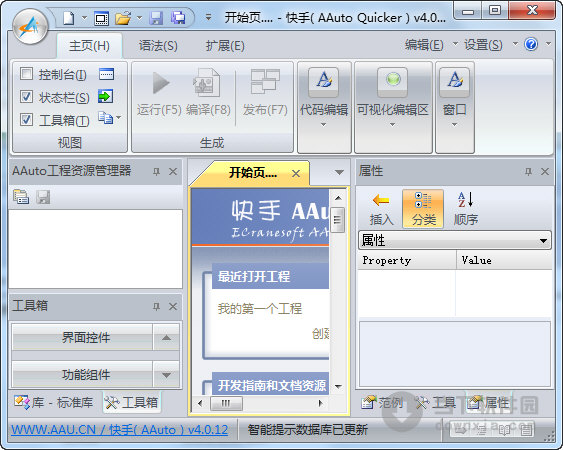Click the green arrow icon beside 状态栏

tap(106, 96)
